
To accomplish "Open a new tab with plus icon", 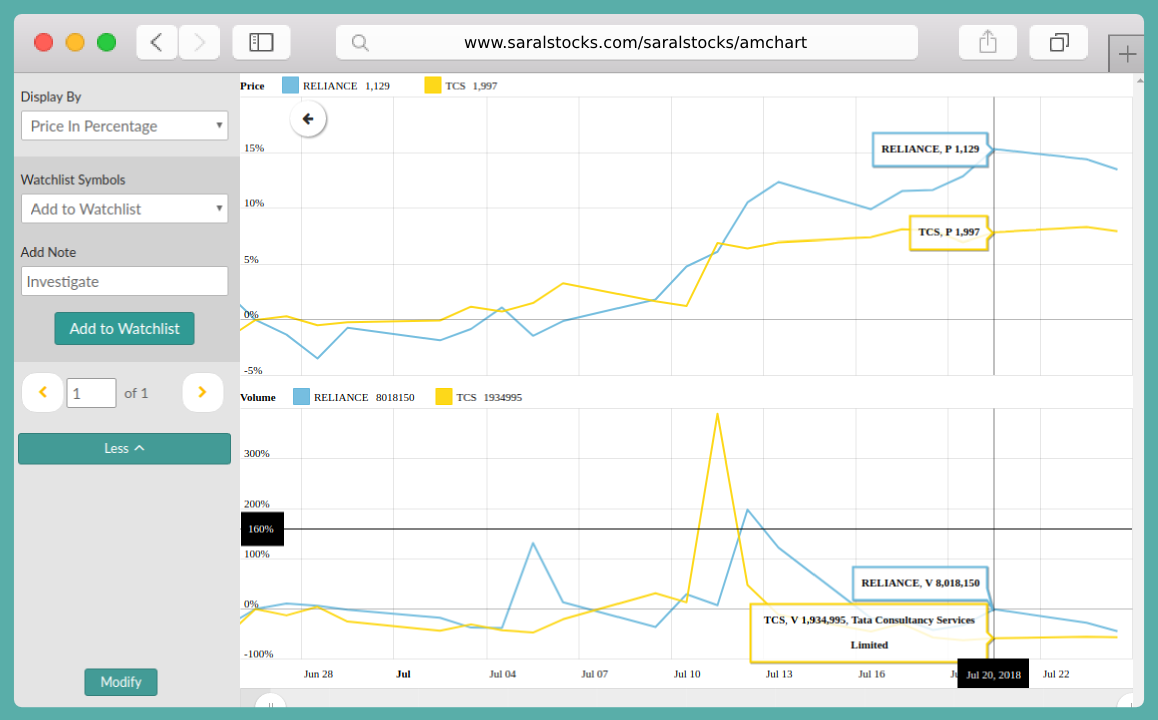I will pyautogui.click(x=1126, y=54).
